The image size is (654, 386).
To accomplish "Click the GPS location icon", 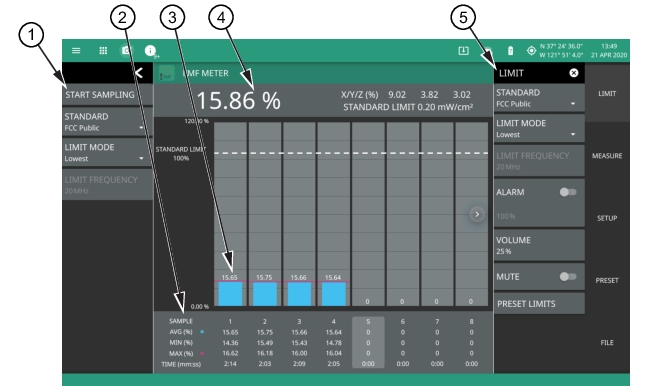I will (531, 51).
